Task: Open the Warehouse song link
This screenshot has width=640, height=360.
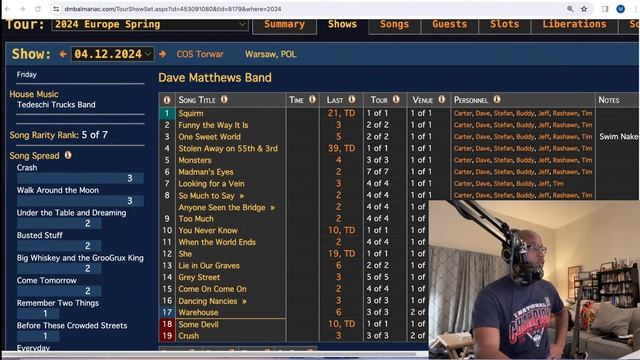Action: tap(198, 313)
